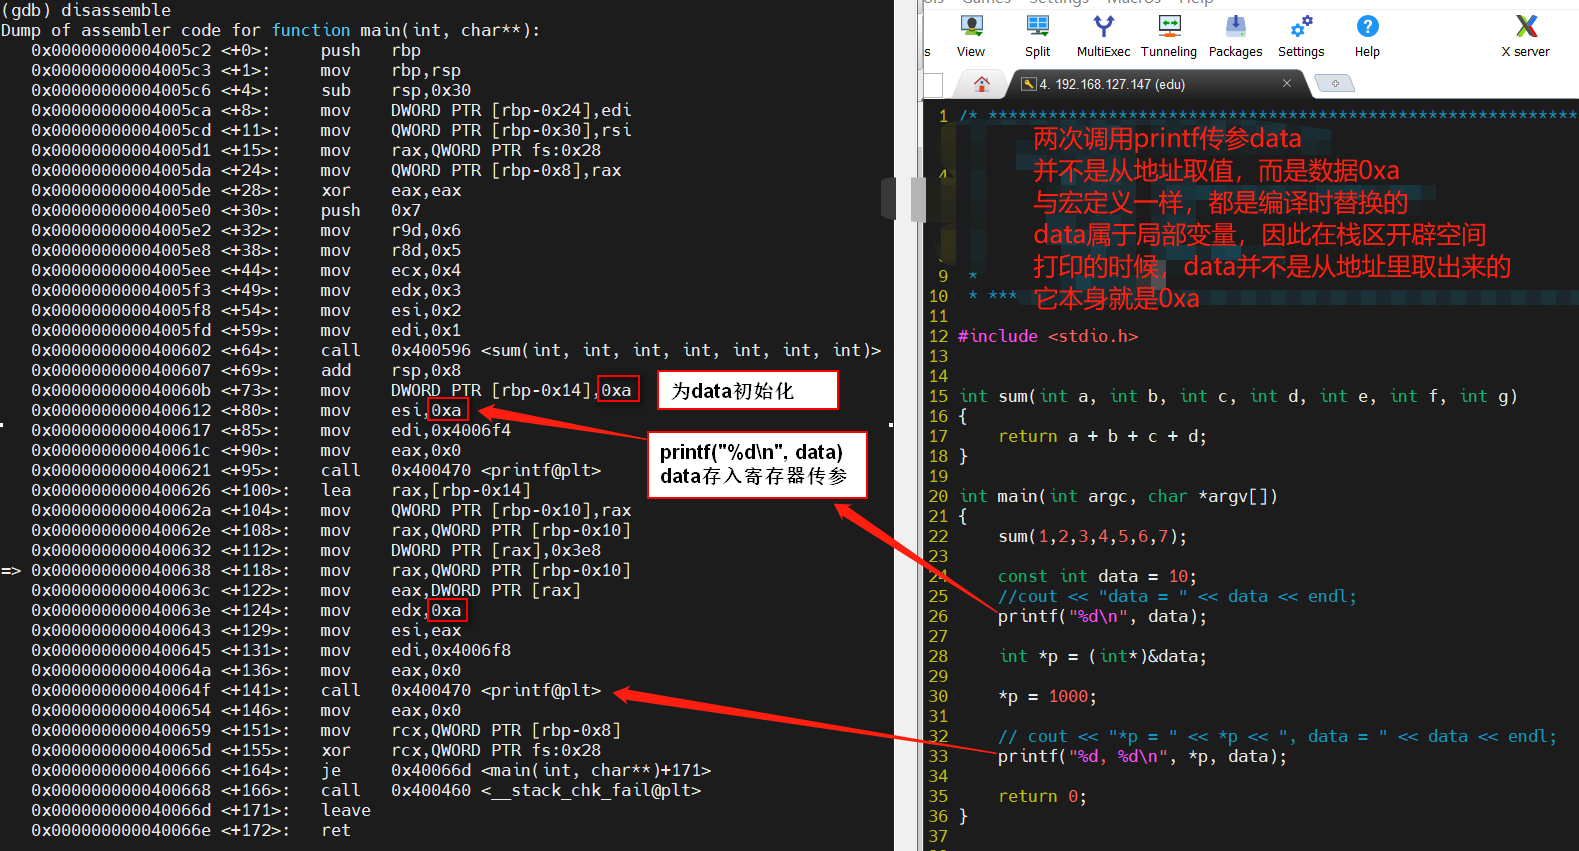Open the Tunneling tool icon

pos(1169,36)
